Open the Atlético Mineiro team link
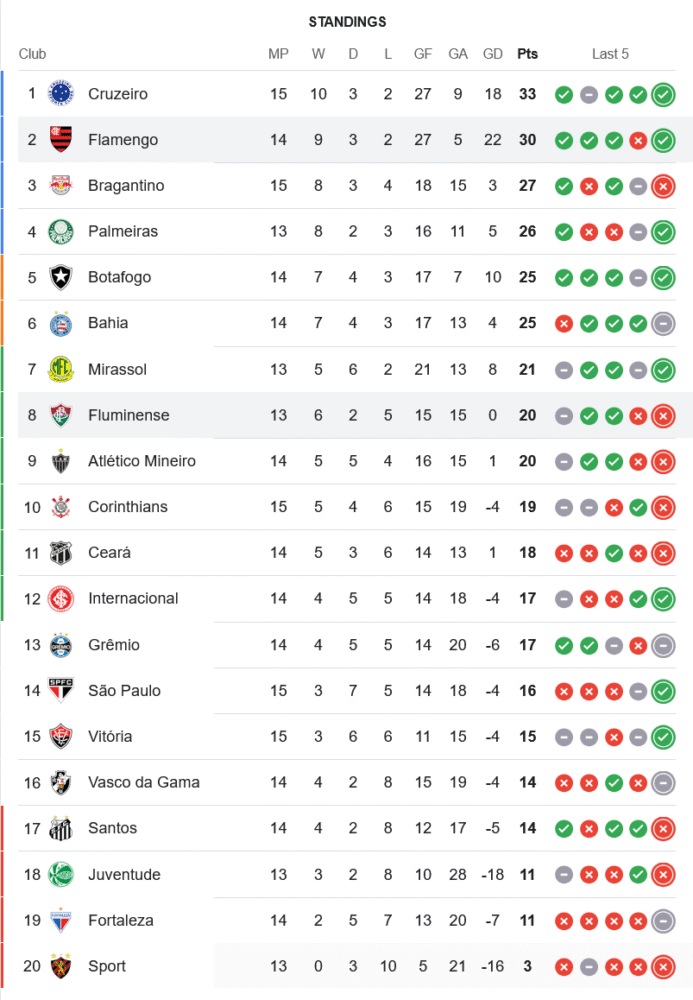Viewport: 693px width, 1000px height. [x=142, y=461]
